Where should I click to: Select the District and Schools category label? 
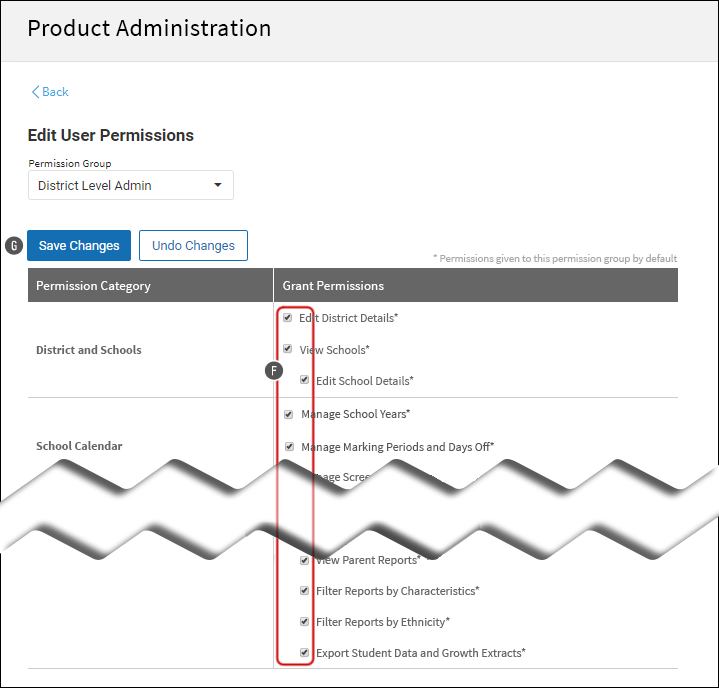coord(88,350)
